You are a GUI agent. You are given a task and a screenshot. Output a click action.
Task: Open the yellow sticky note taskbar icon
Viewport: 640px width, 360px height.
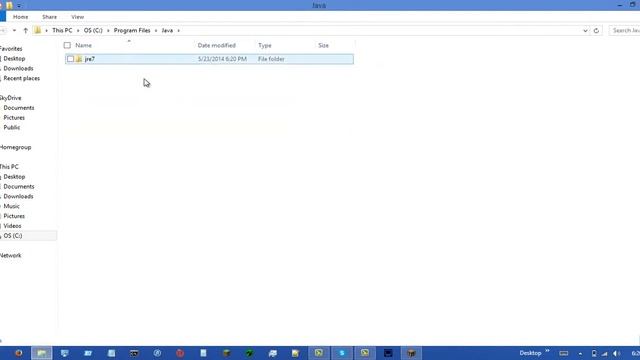coord(296,353)
